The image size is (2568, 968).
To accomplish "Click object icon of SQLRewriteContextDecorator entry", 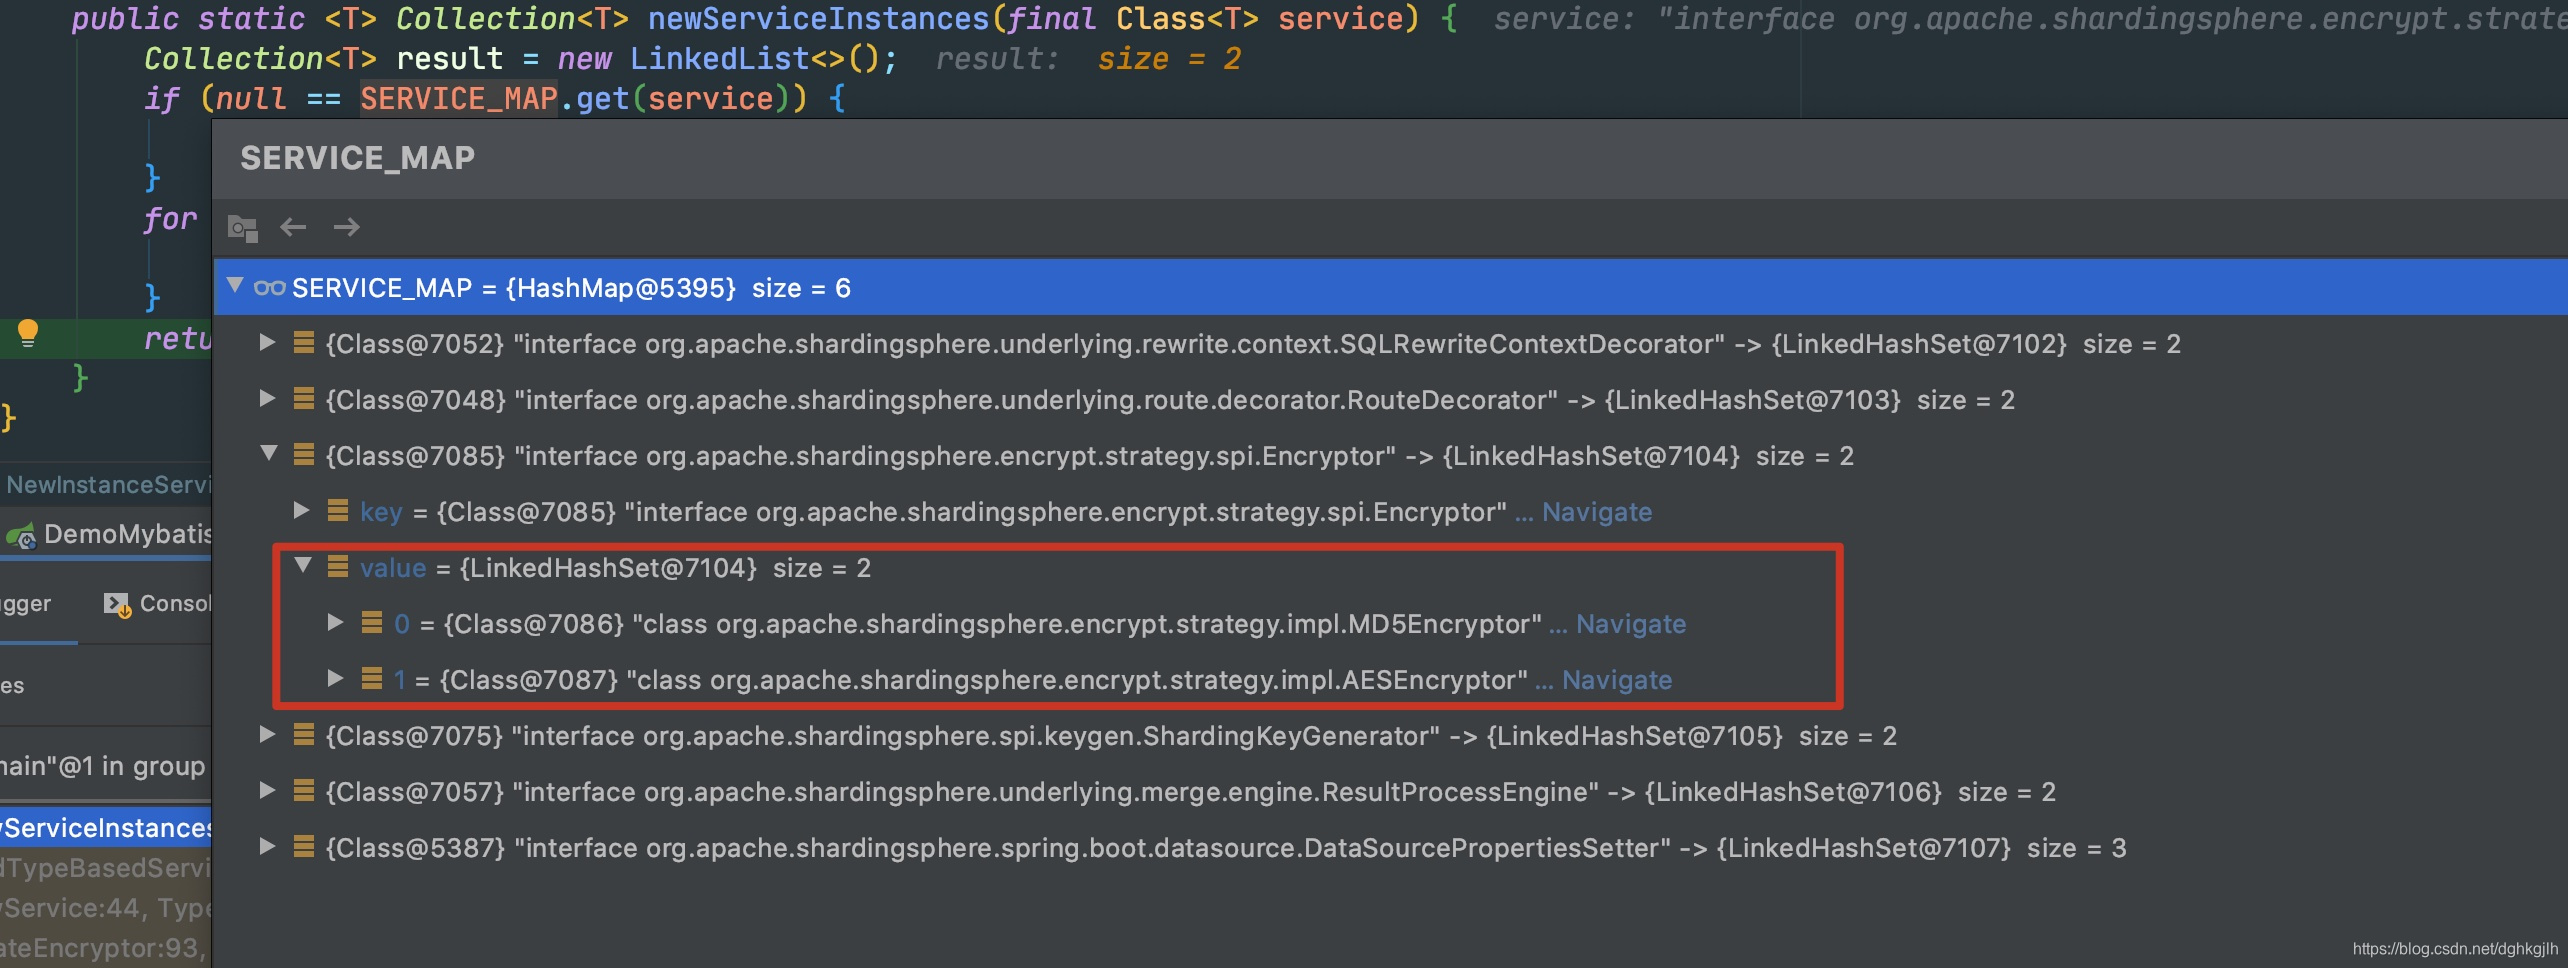I will tap(304, 344).
